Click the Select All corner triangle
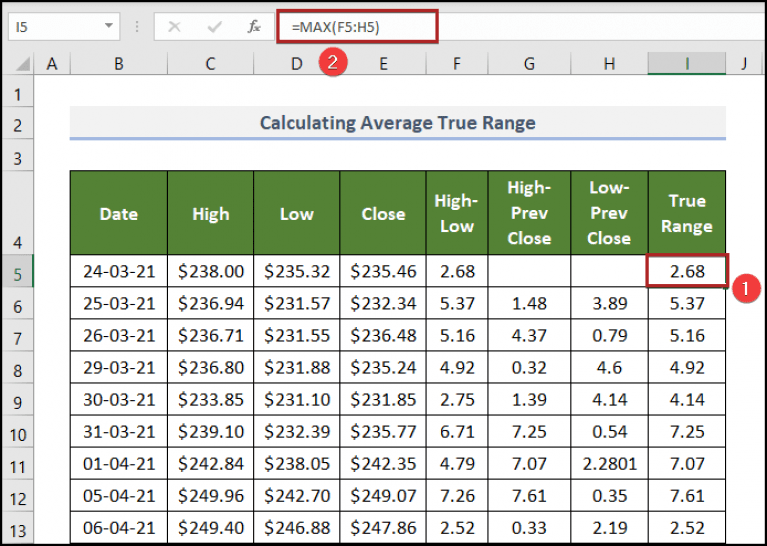The height and width of the screenshot is (546, 767). point(20,64)
